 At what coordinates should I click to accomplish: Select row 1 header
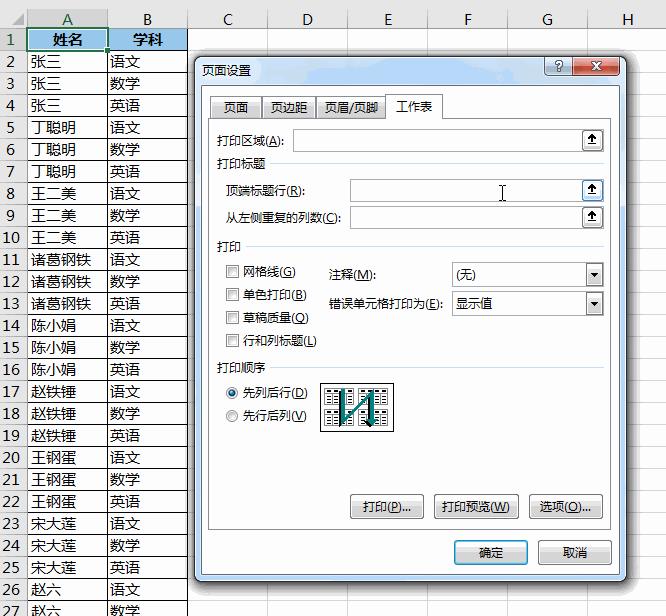click(13, 40)
